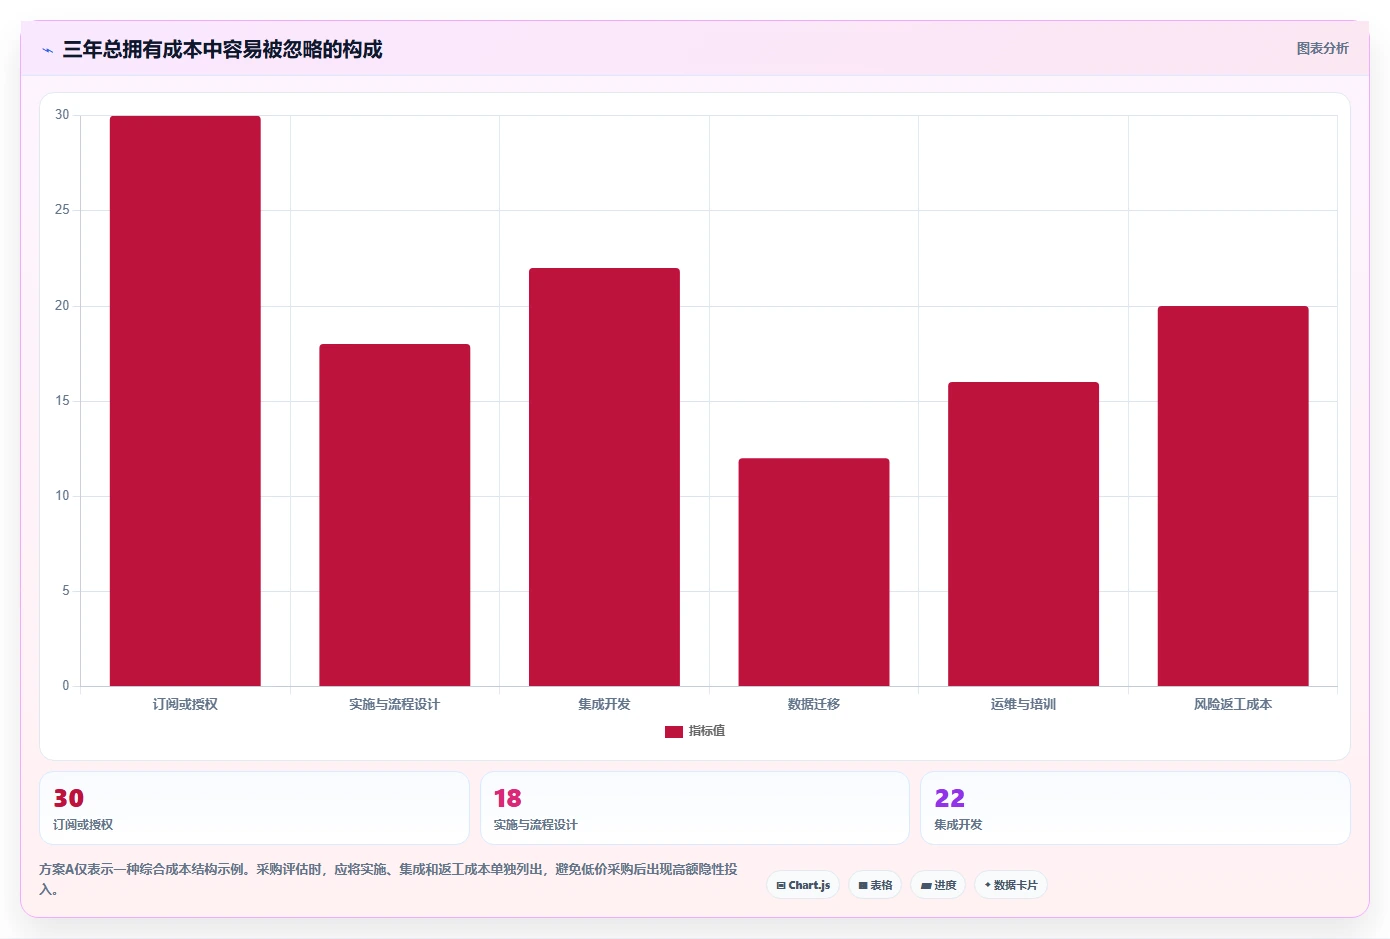Click the y-axis tick label 5
The height and width of the screenshot is (939, 1390).
(x=66, y=591)
